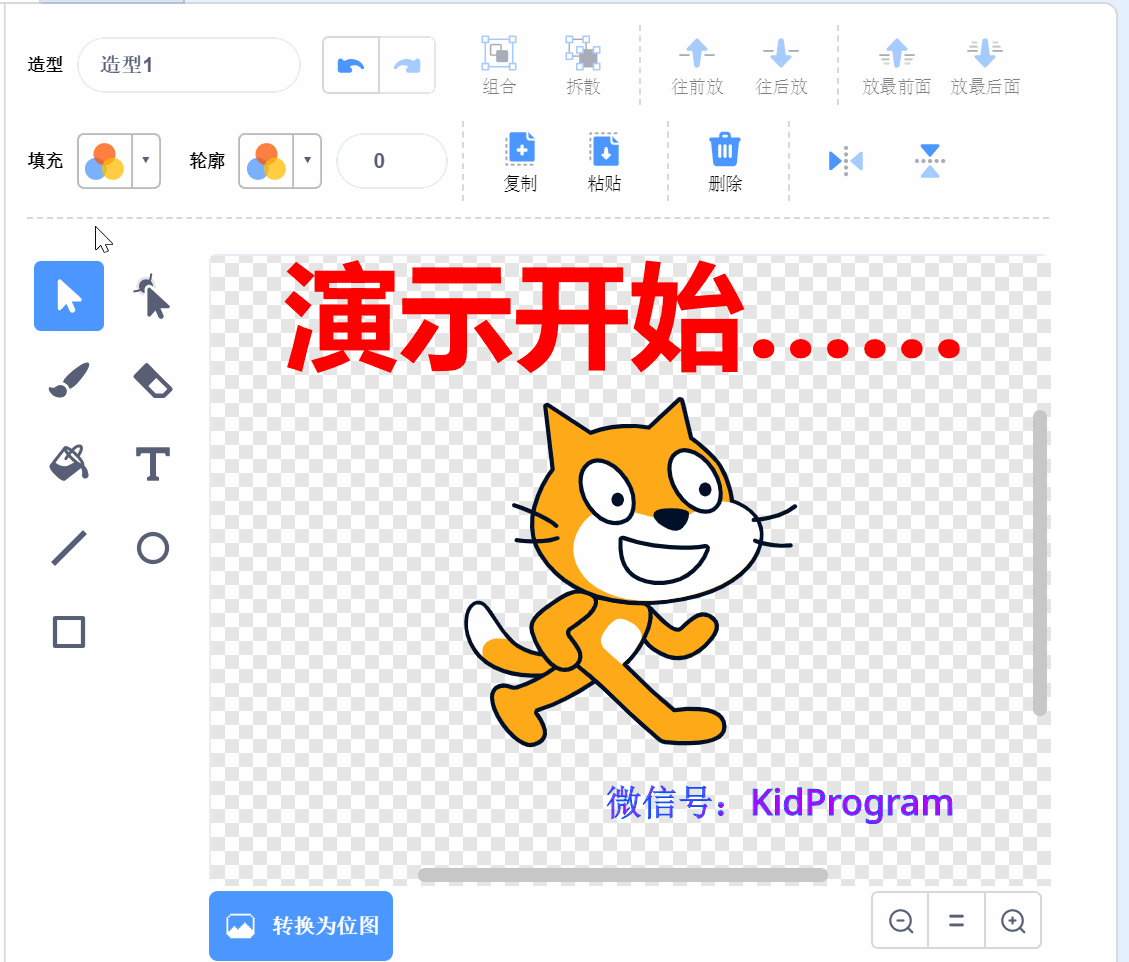The width and height of the screenshot is (1129, 962).
Task: Select the Line tool
Action: click(69, 548)
